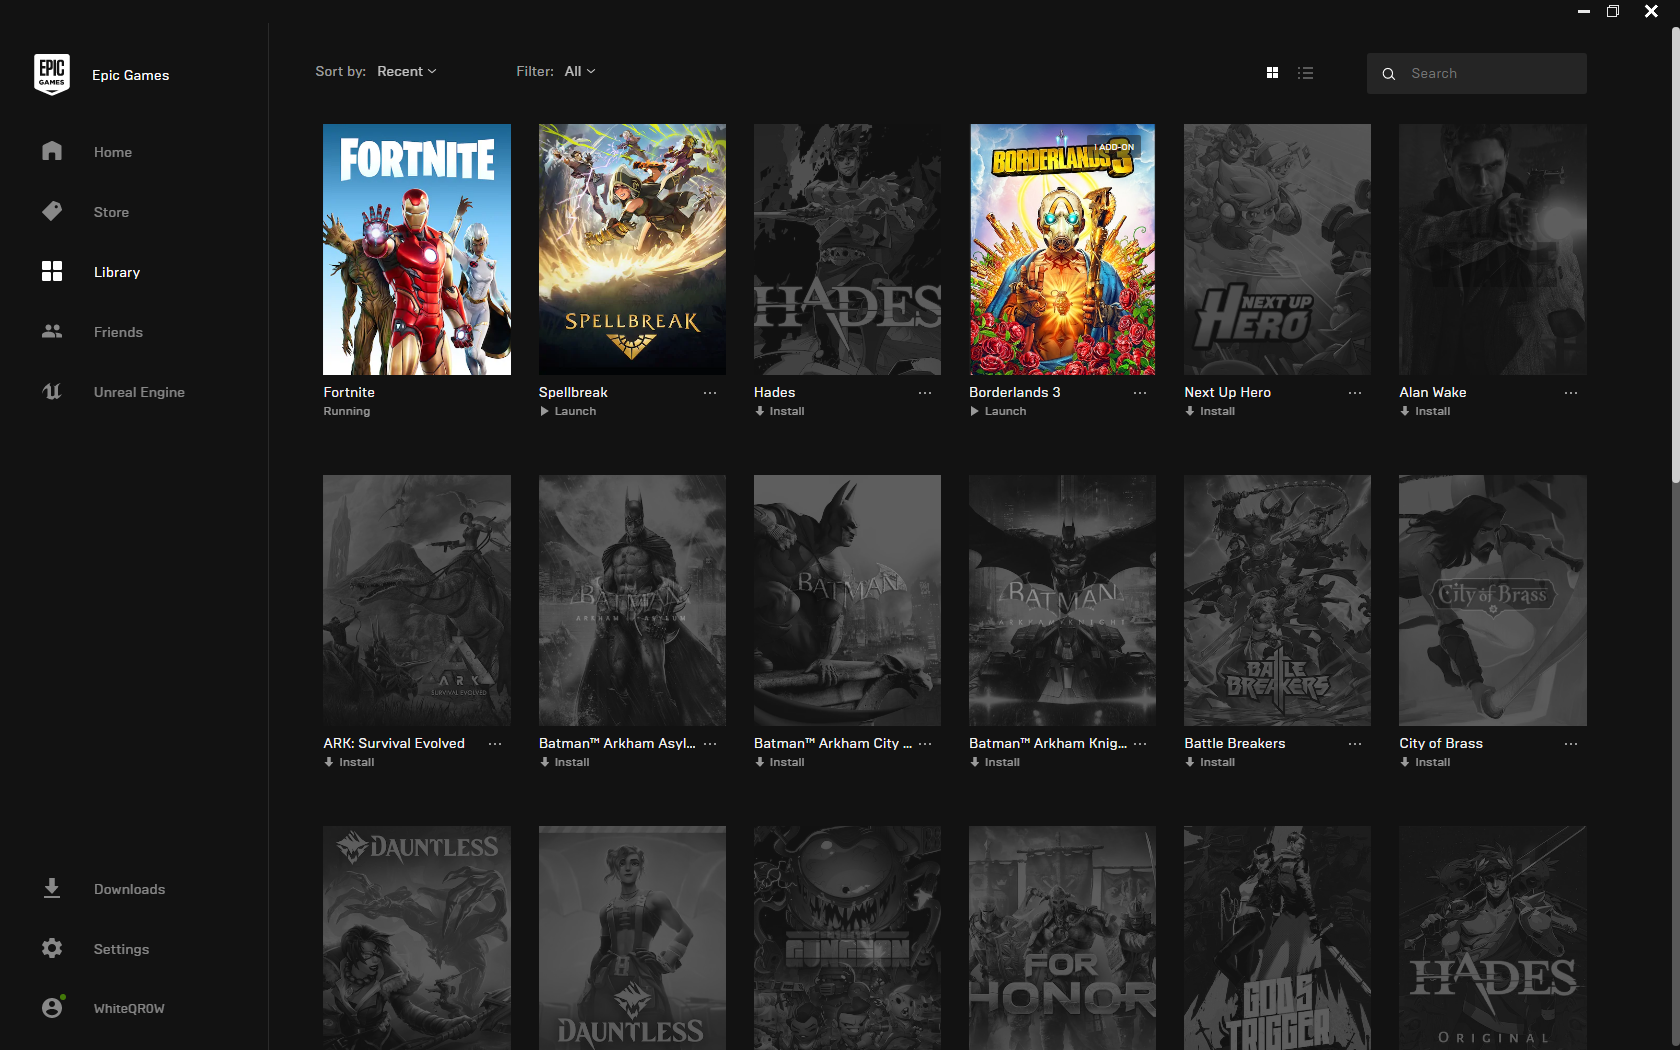
Task: Expand the Sort by Recent dropdown
Action: click(406, 71)
